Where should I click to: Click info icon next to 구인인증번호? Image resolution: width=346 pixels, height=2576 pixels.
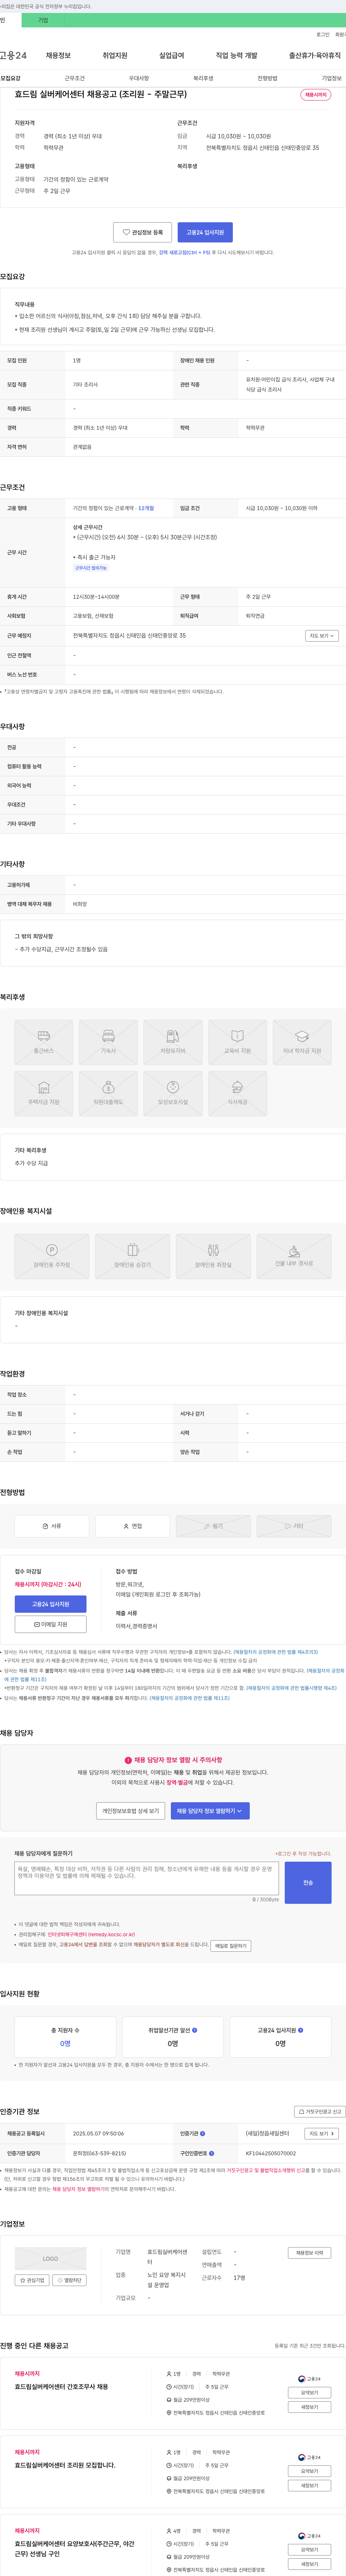212,2153
